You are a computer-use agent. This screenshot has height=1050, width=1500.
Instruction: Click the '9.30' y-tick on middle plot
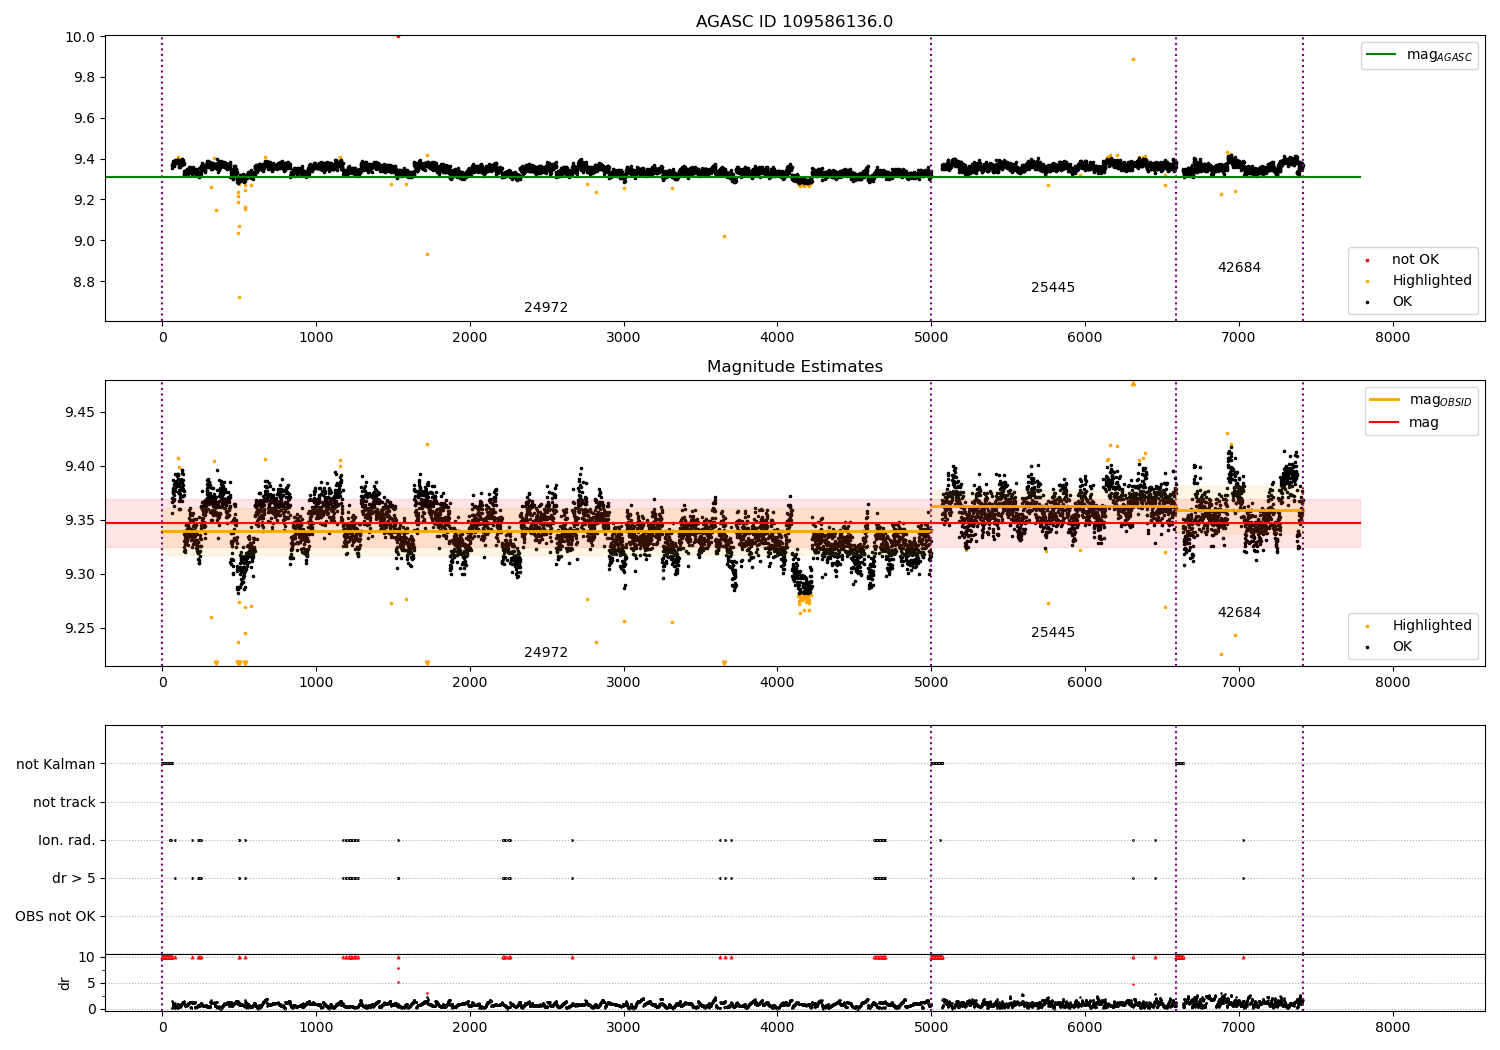tap(80, 575)
